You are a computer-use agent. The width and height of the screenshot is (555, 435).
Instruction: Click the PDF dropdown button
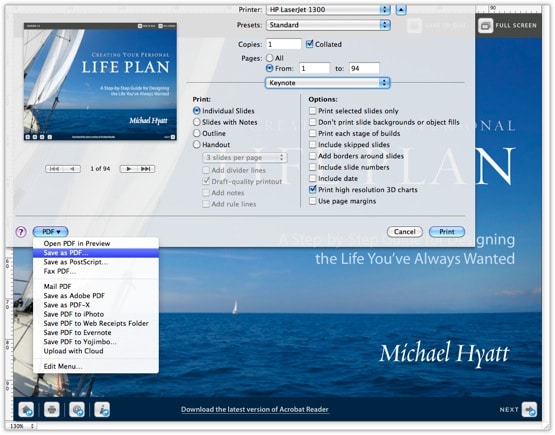(50, 232)
